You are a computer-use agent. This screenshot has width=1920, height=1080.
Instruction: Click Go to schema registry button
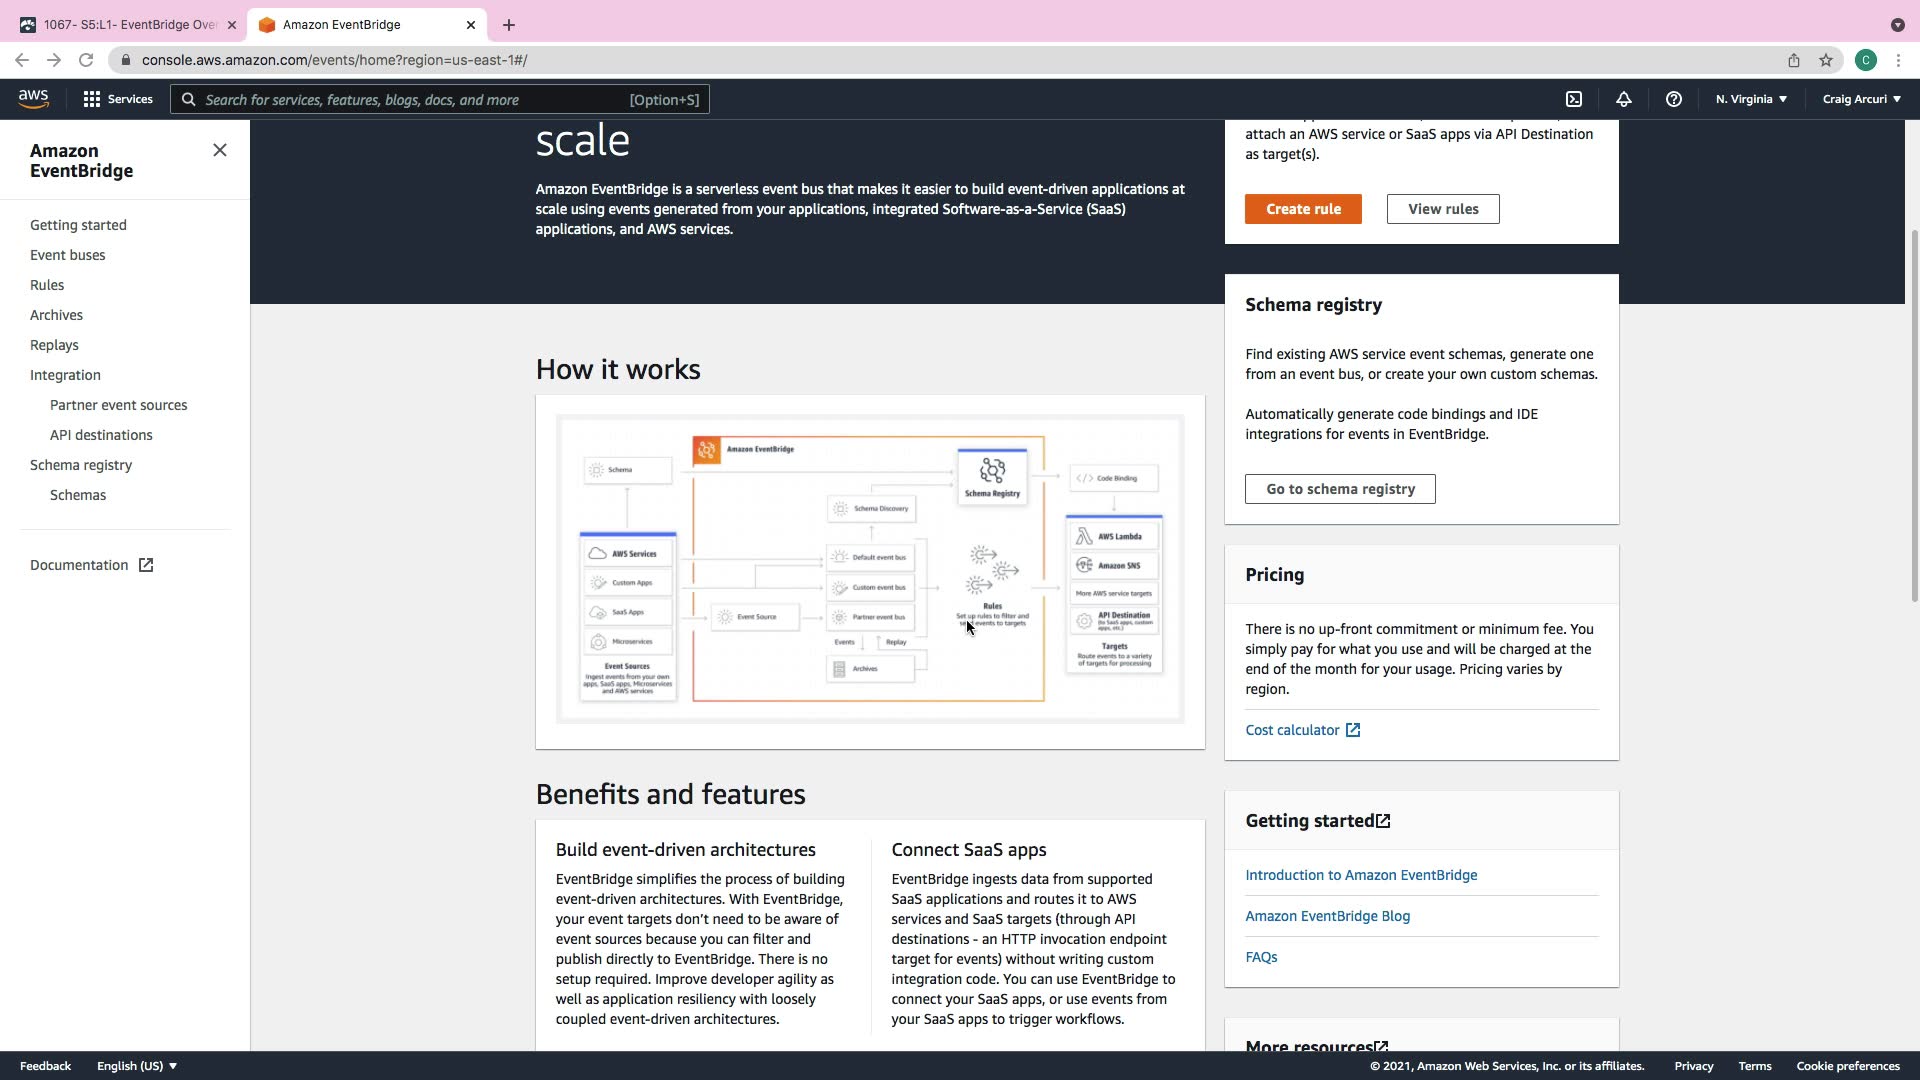[x=1339, y=489]
